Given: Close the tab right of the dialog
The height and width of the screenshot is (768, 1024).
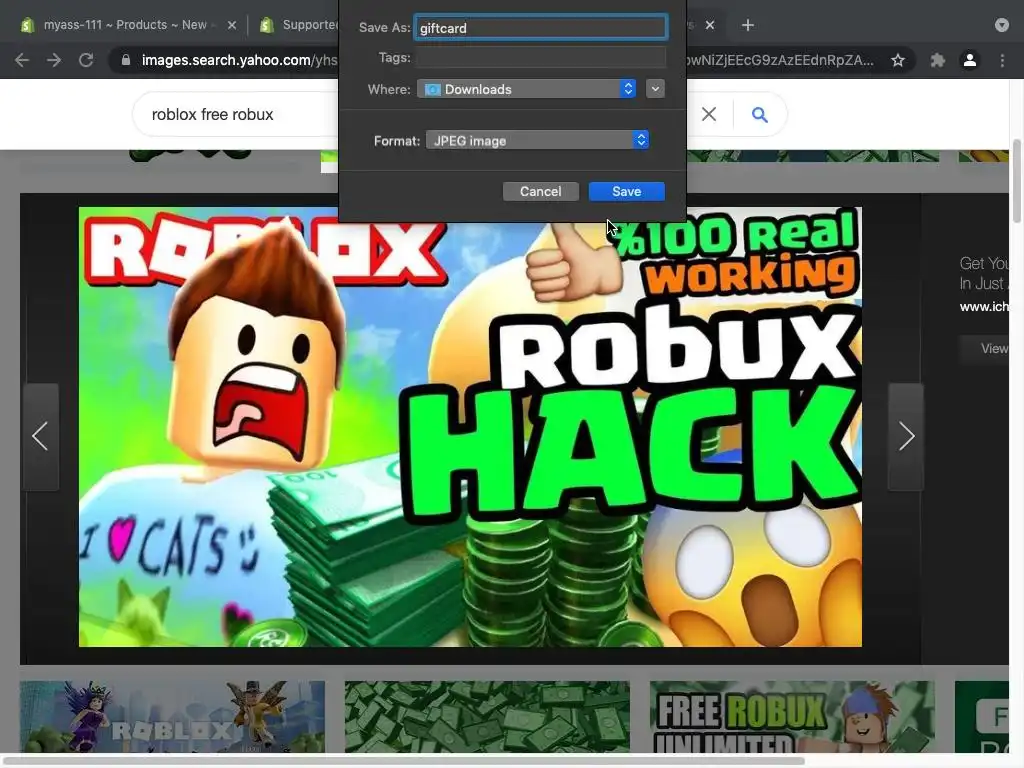Looking at the screenshot, I should (710, 25).
